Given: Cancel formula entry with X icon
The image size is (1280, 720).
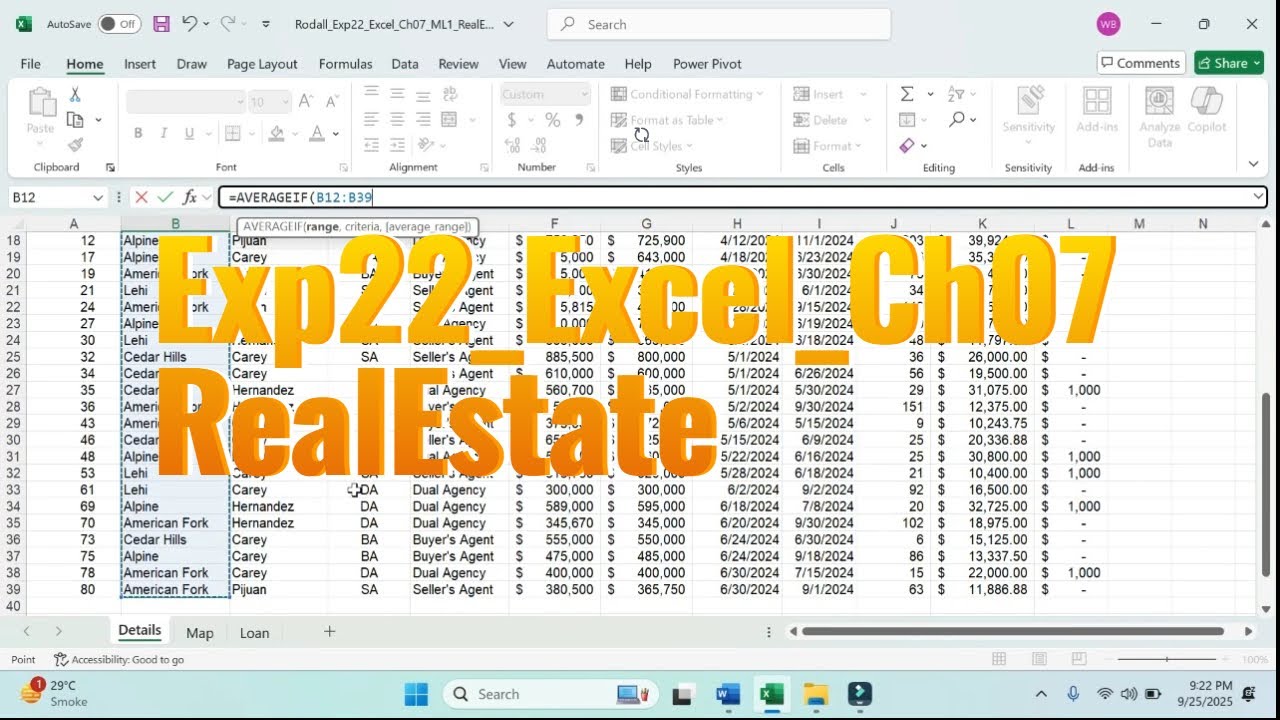Looking at the screenshot, I should pyautogui.click(x=141, y=198).
